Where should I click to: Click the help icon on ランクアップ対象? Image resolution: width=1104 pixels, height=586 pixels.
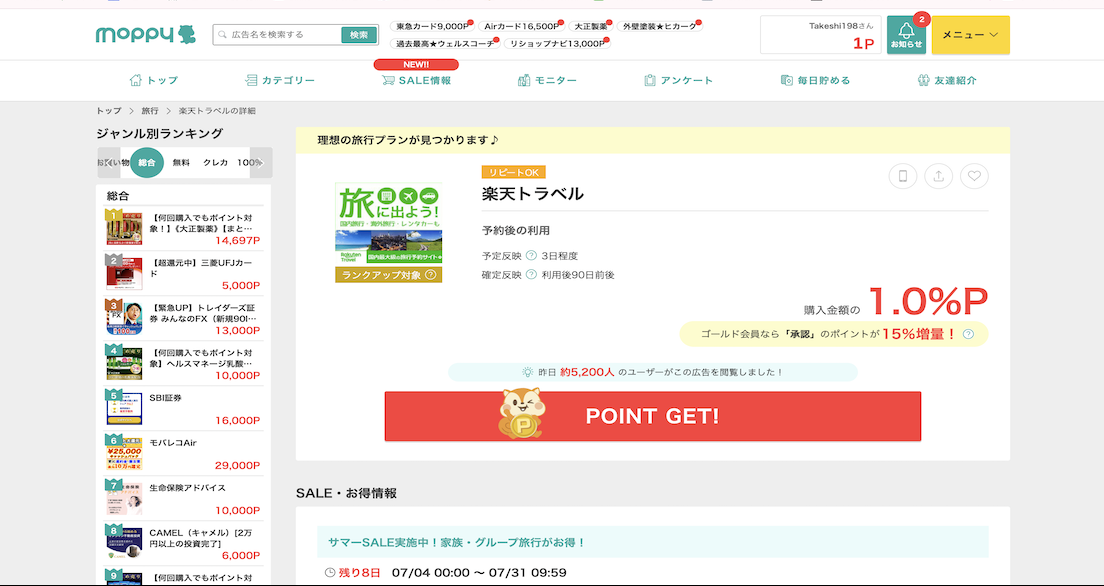click(x=431, y=275)
